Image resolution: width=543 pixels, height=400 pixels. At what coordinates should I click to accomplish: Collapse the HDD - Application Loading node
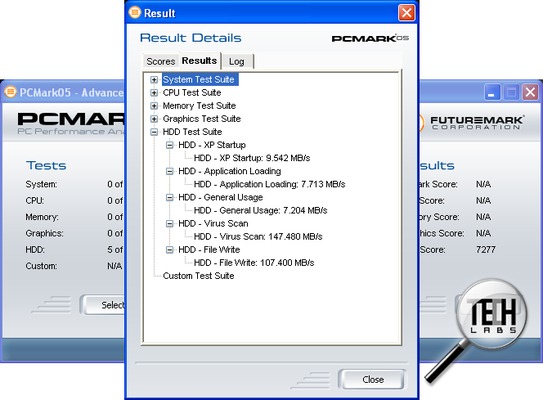coord(170,171)
